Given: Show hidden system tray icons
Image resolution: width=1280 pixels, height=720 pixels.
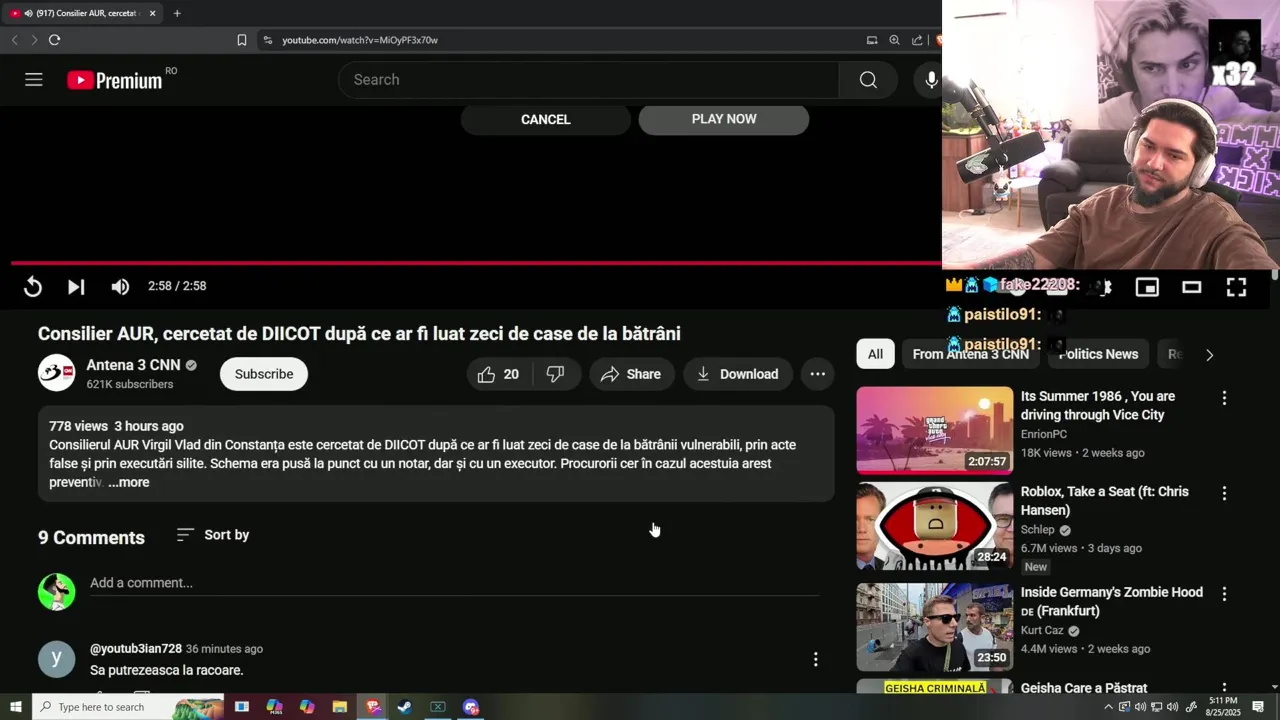Looking at the screenshot, I should click(1108, 707).
